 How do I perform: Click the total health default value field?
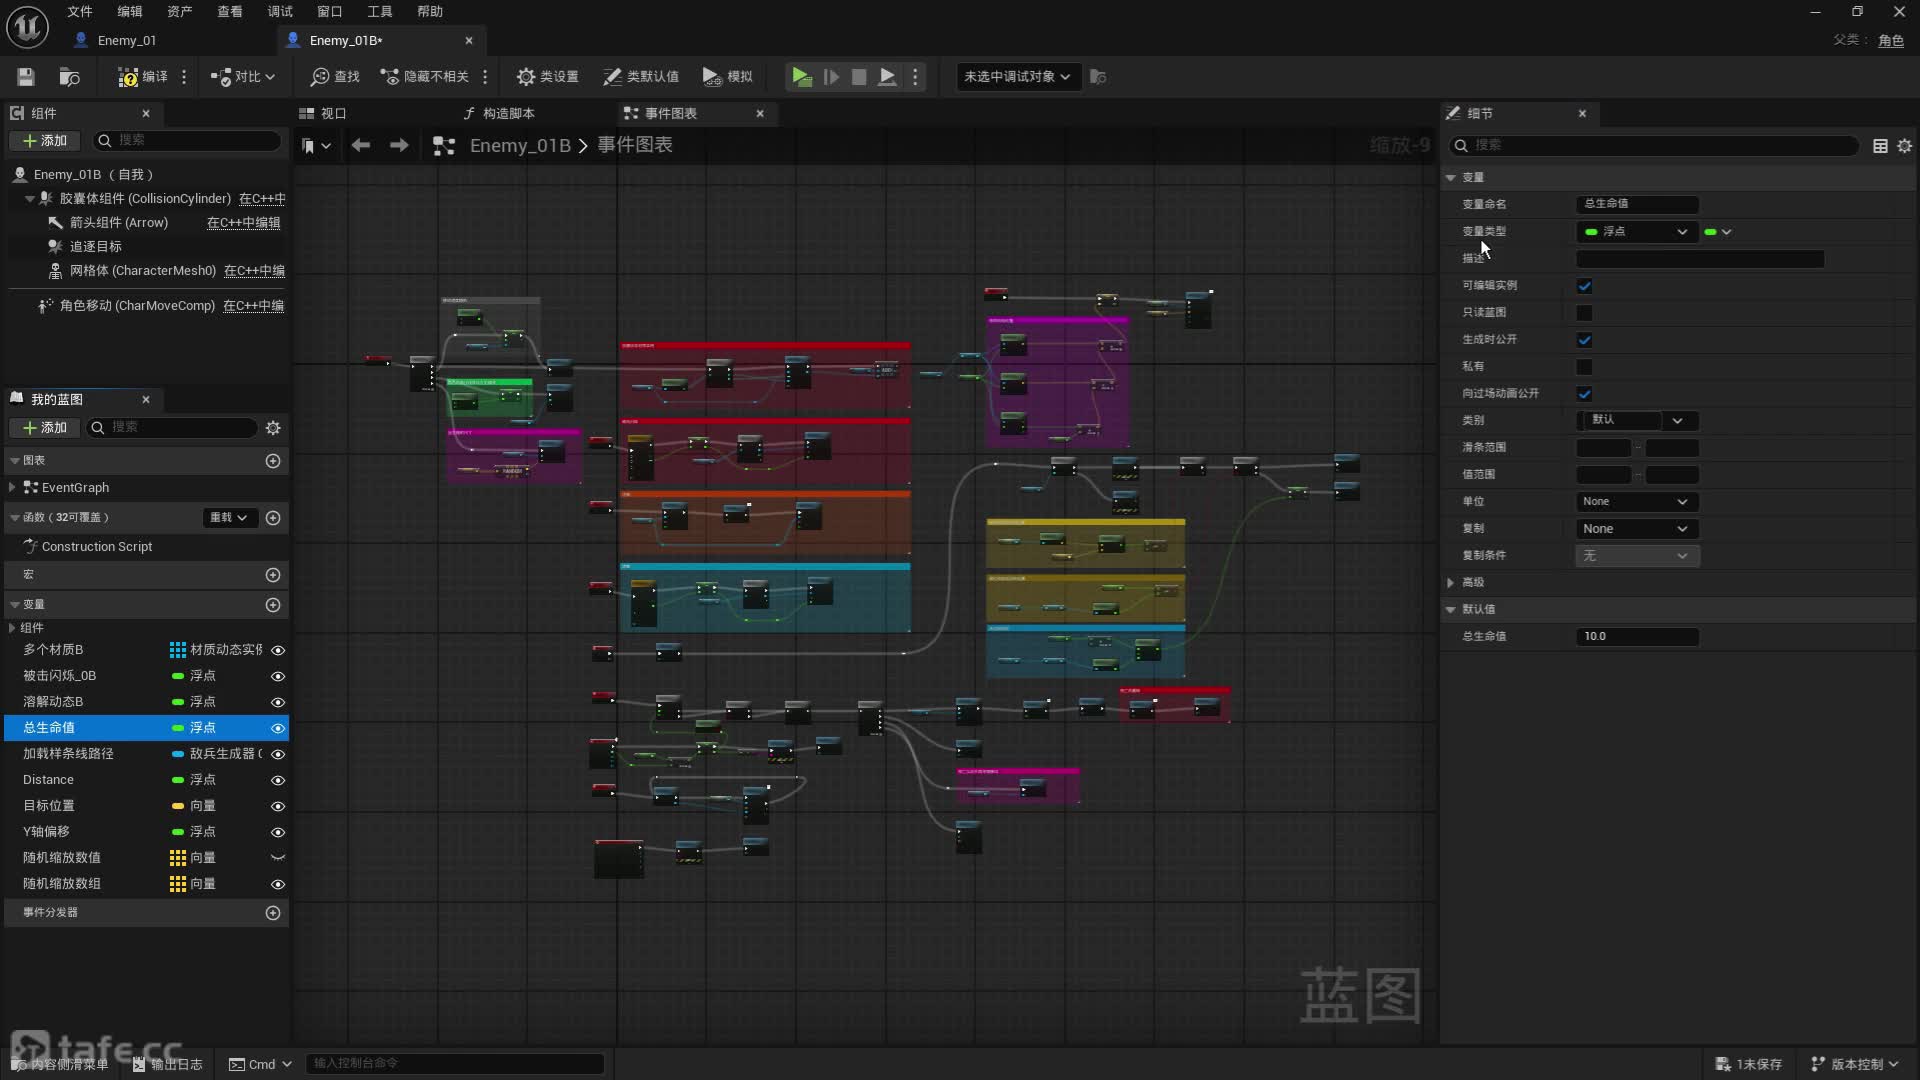tap(1636, 637)
